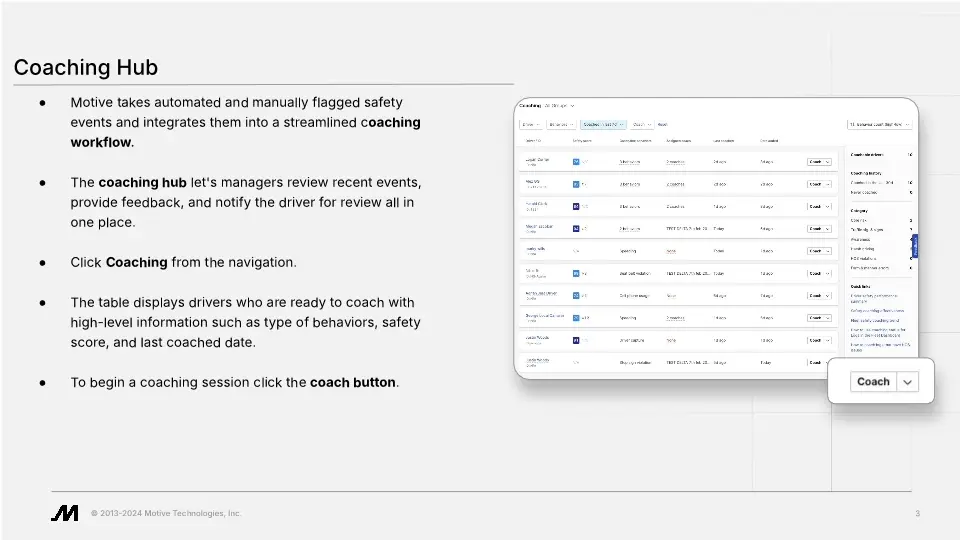The height and width of the screenshot is (540, 960).
Task: Click the safety score badge in the Cell phone usage row
Action: coord(576,295)
